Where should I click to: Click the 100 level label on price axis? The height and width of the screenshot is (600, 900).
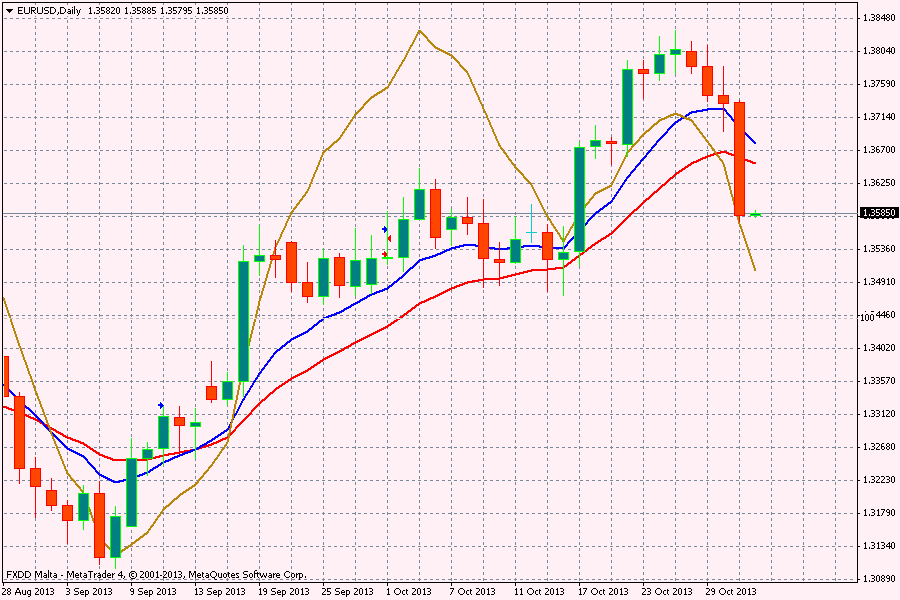867,317
